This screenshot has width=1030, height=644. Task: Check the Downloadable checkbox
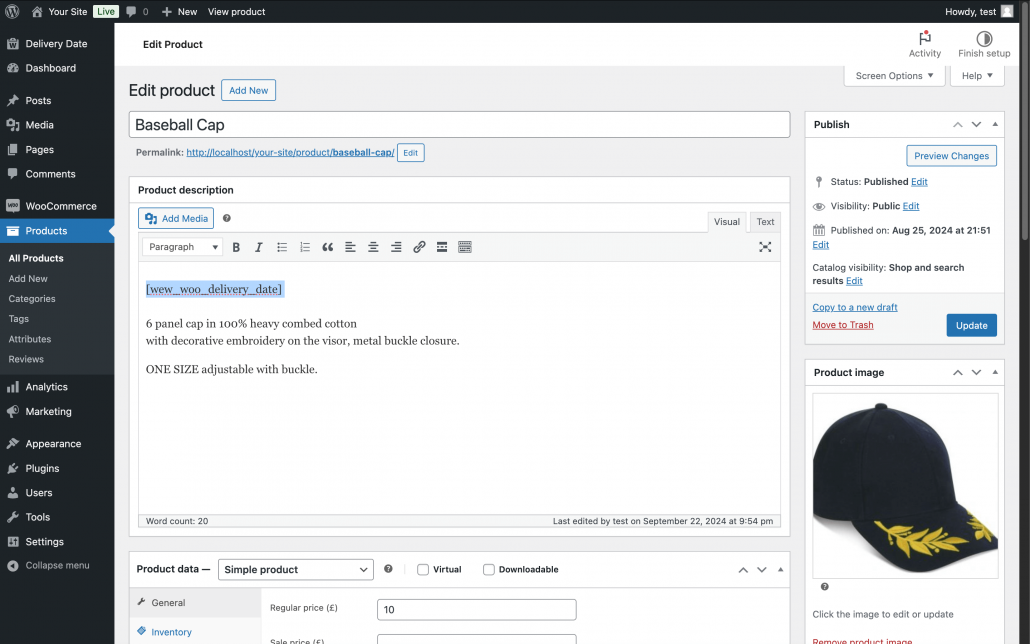489,570
